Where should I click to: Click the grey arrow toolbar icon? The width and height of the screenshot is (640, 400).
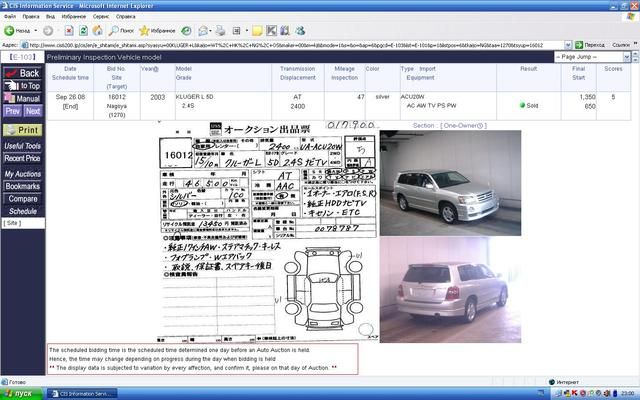[x=271, y=31]
